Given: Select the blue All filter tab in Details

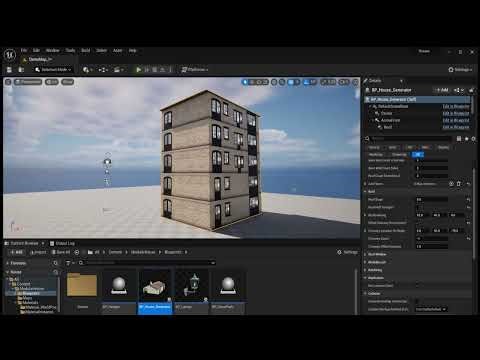Looking at the screenshot, I should click(418, 154).
